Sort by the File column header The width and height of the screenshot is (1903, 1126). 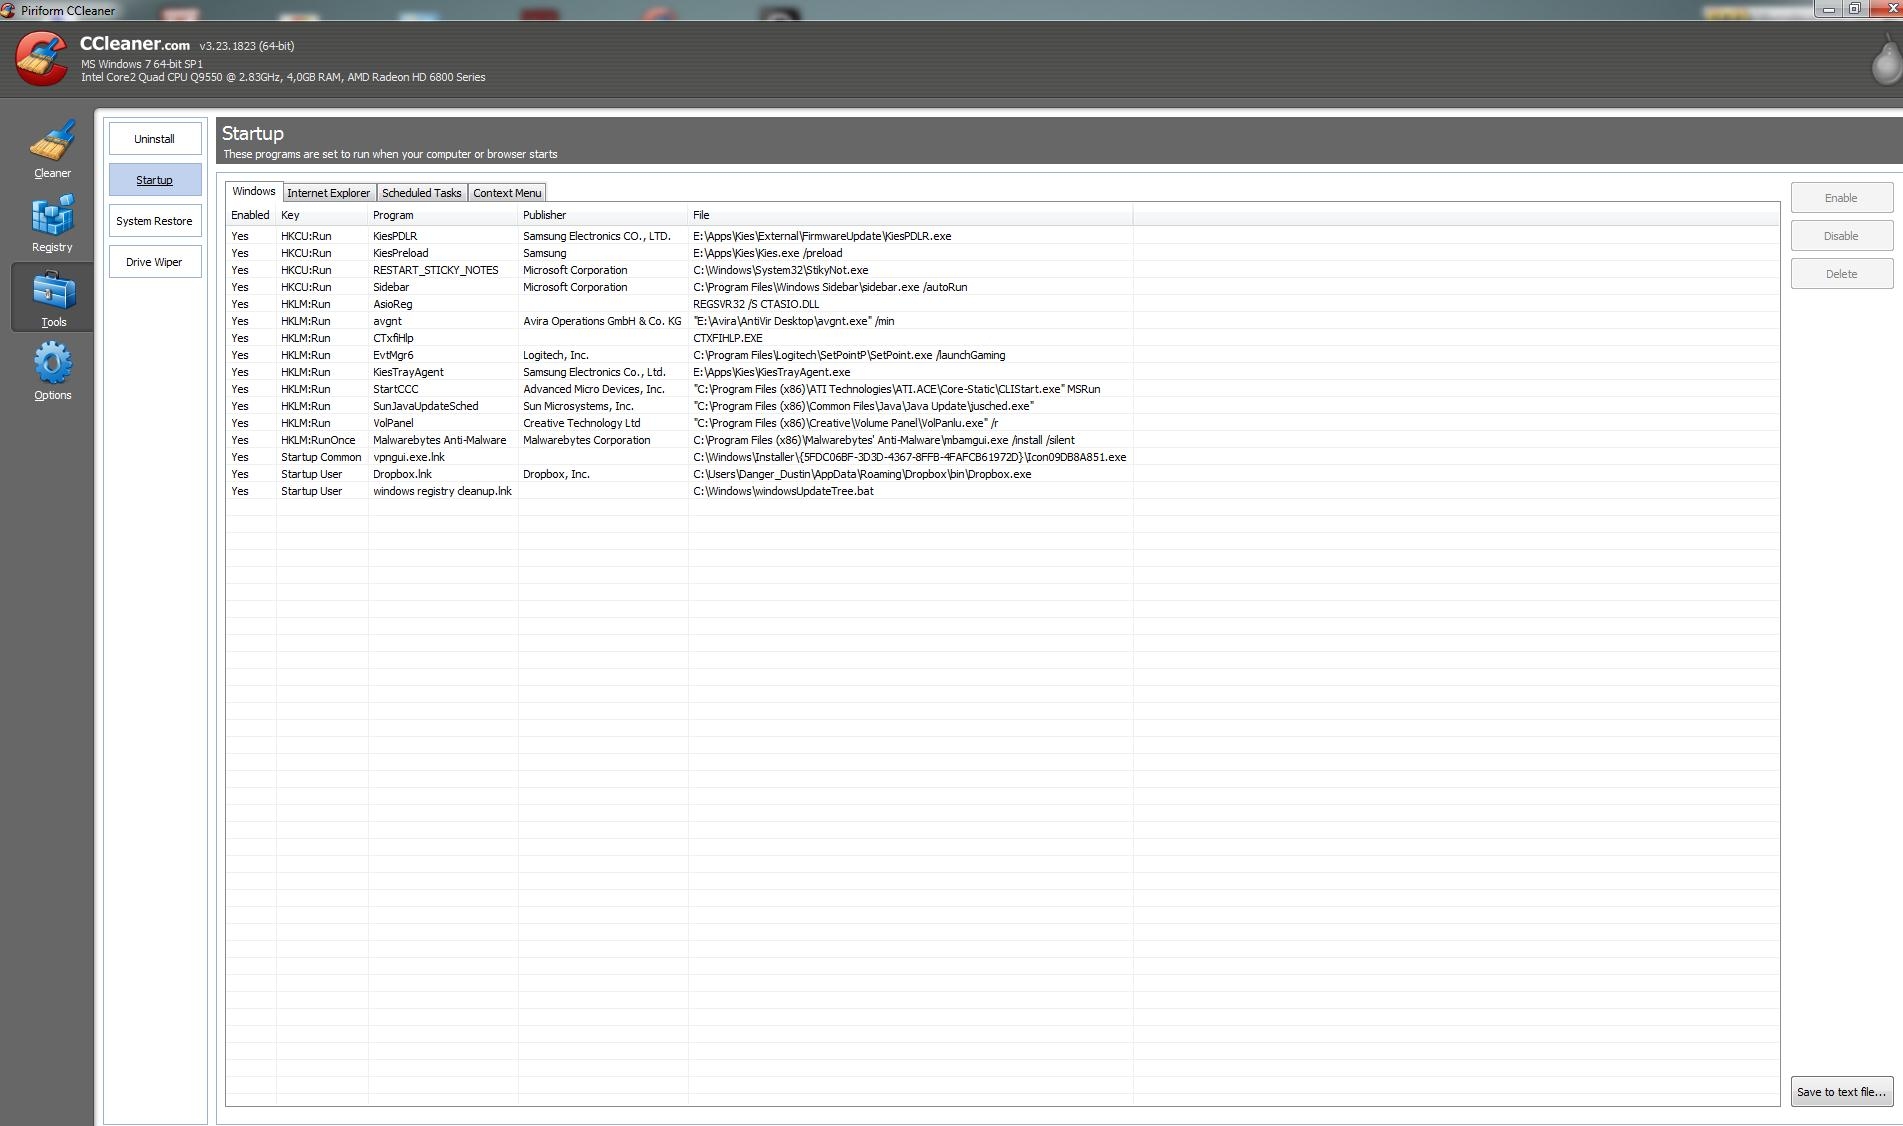coord(910,215)
